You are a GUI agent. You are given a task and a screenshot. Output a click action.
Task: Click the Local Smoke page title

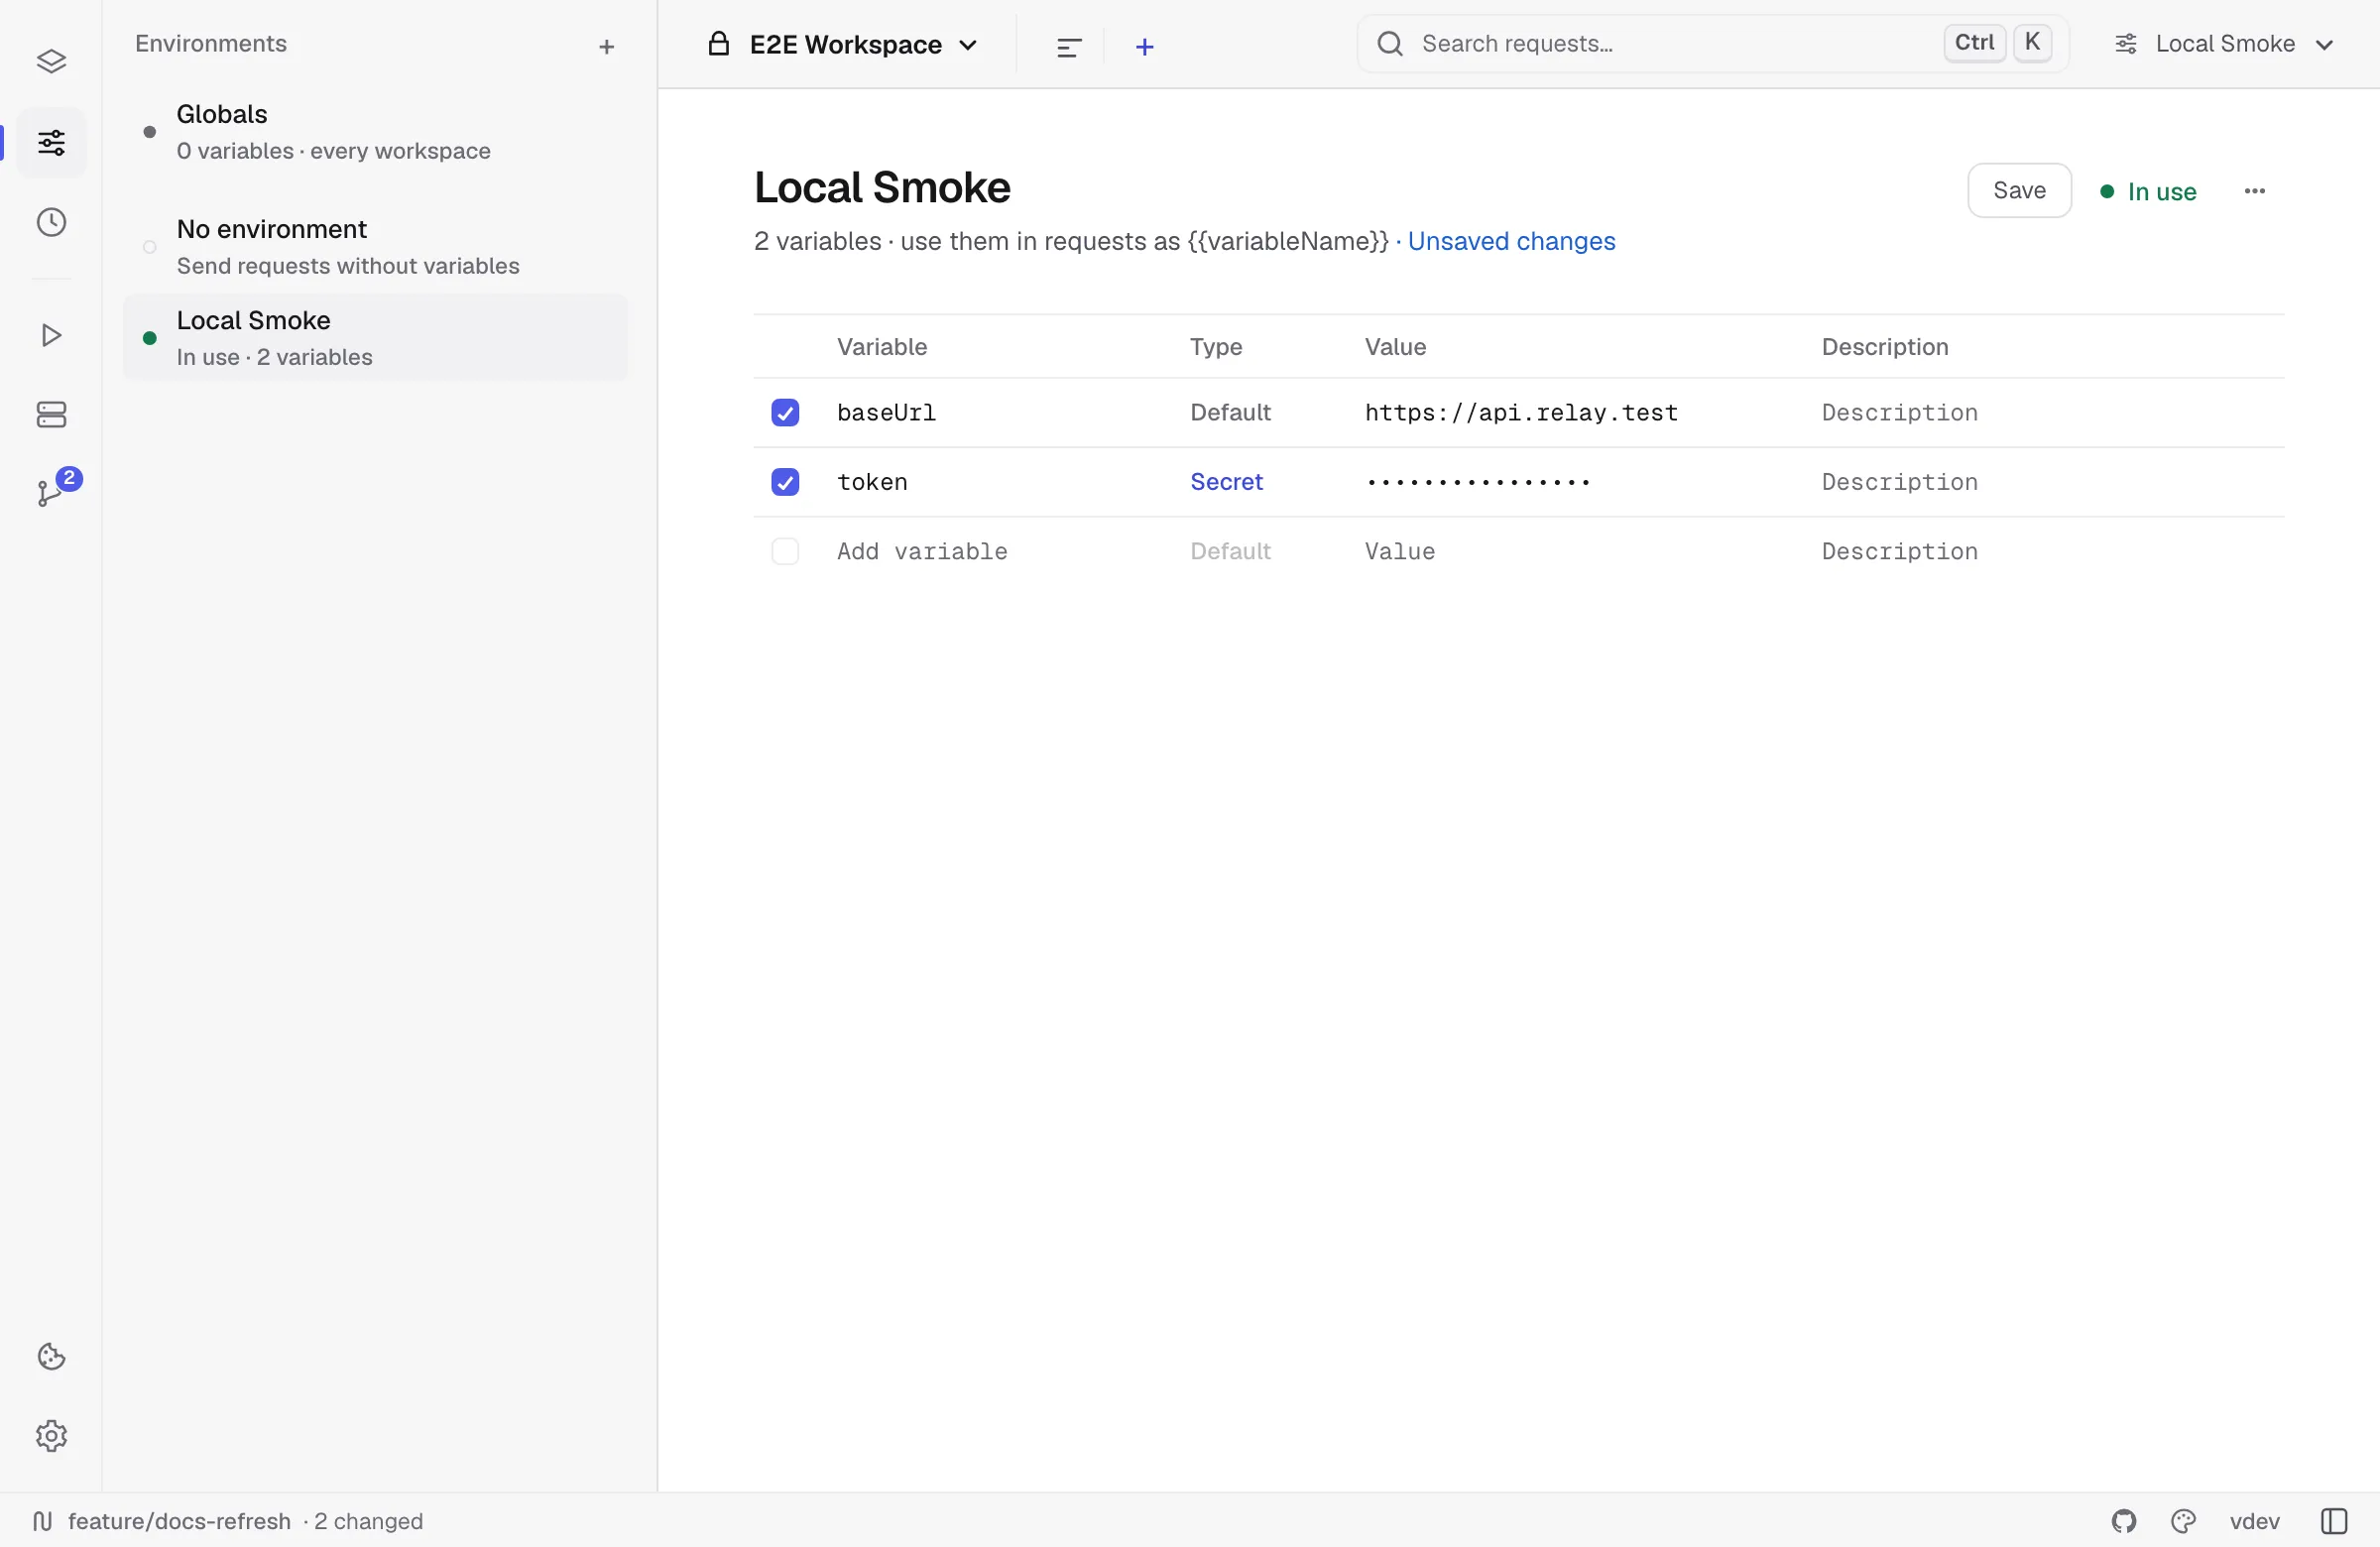pos(881,187)
